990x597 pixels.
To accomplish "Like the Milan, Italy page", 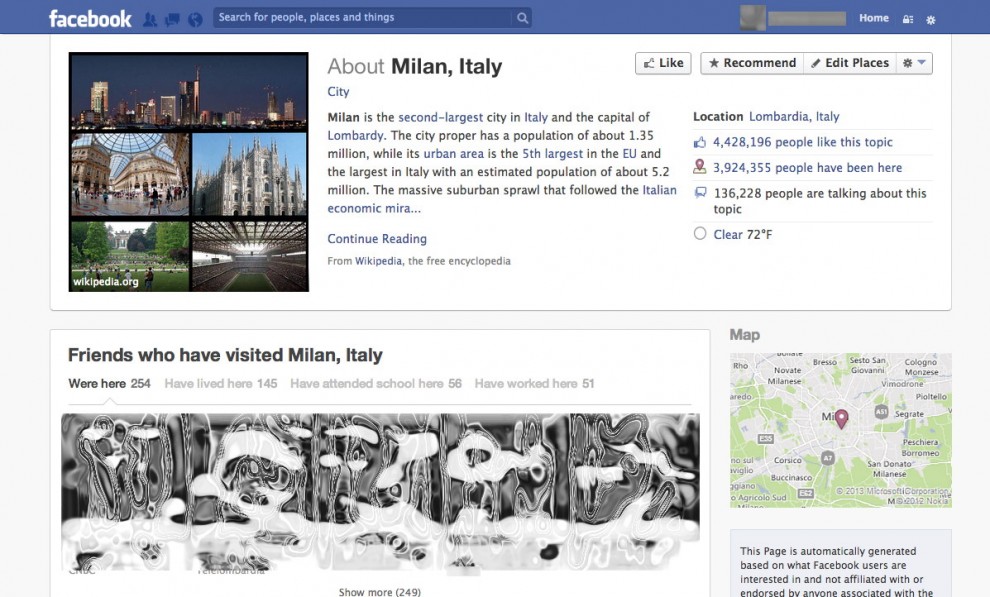I will pyautogui.click(x=663, y=63).
